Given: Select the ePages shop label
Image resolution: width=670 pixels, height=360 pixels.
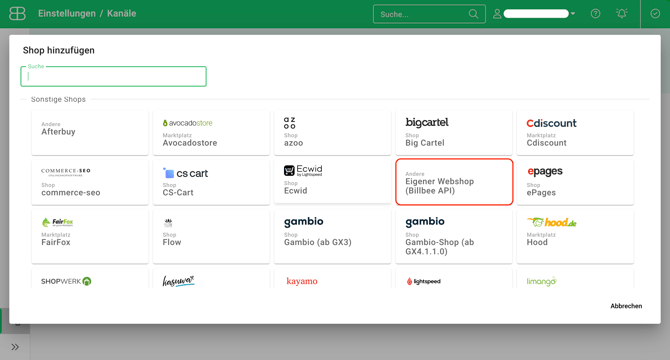Looking at the screenshot, I should coord(541,193).
